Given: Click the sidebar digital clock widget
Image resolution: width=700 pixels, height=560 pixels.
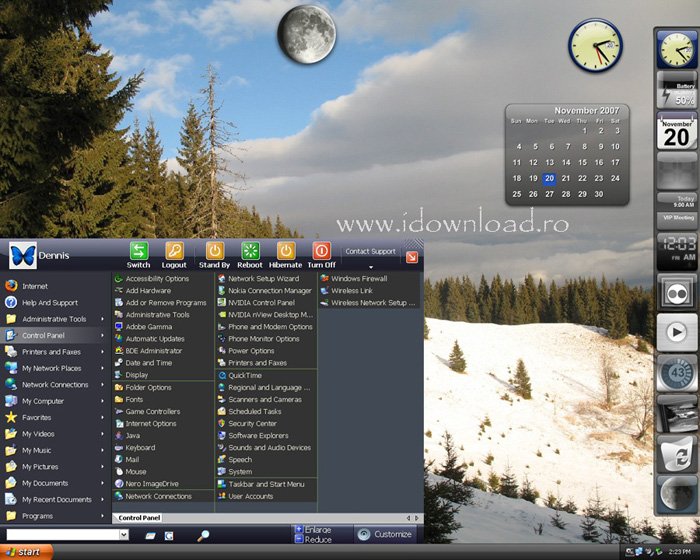Looking at the screenshot, I should pyautogui.click(x=677, y=251).
